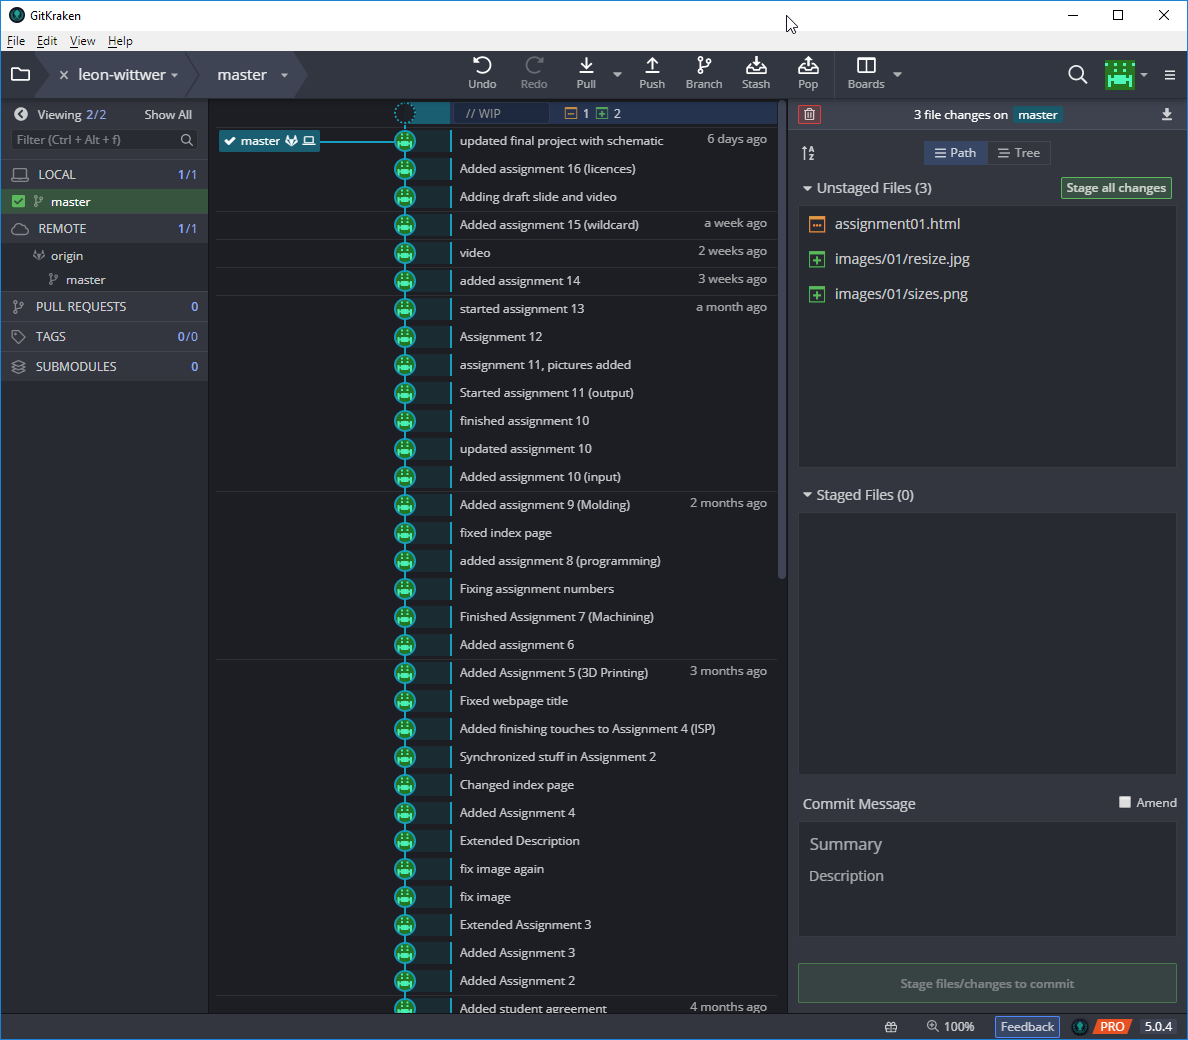Screen dimensions: 1188x1040
Task: Open the View menu
Action: [83, 41]
